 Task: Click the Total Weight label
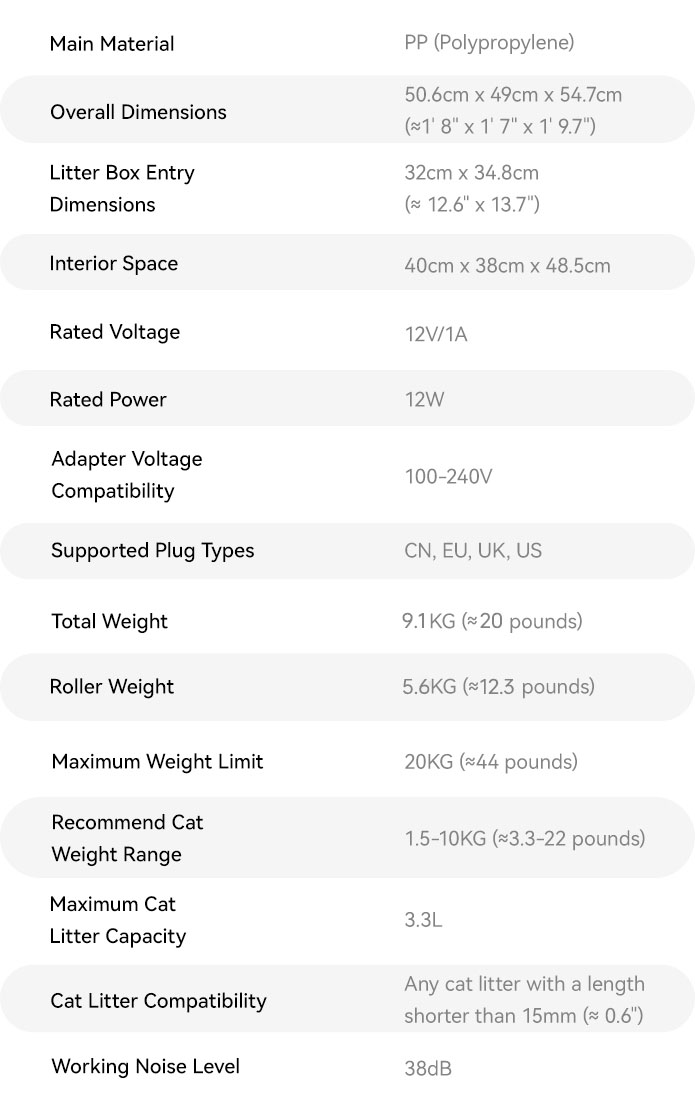point(110,621)
